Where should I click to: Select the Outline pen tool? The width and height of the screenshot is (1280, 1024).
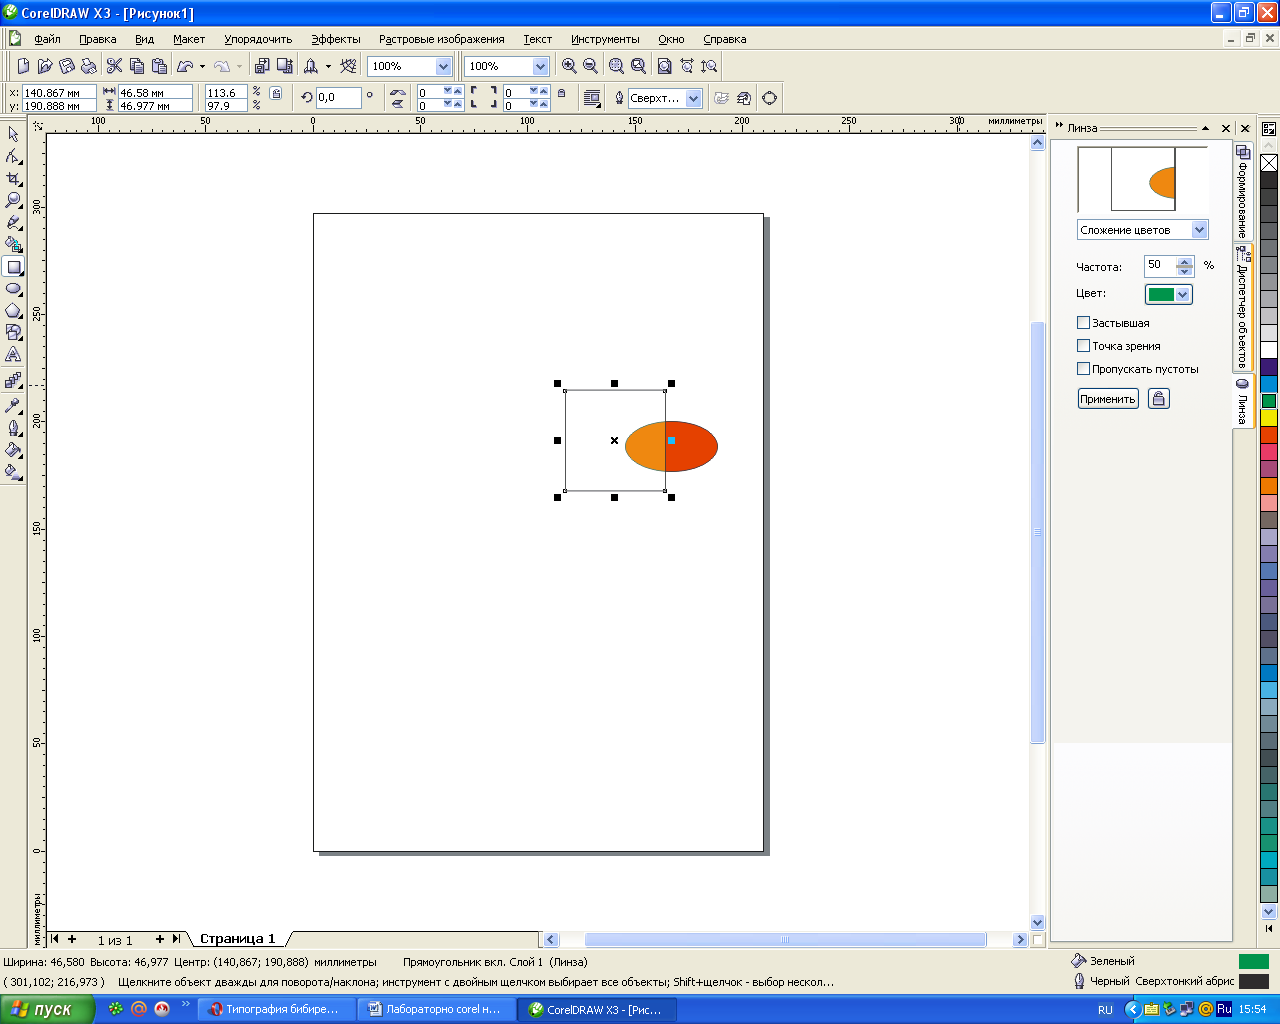click(x=13, y=428)
